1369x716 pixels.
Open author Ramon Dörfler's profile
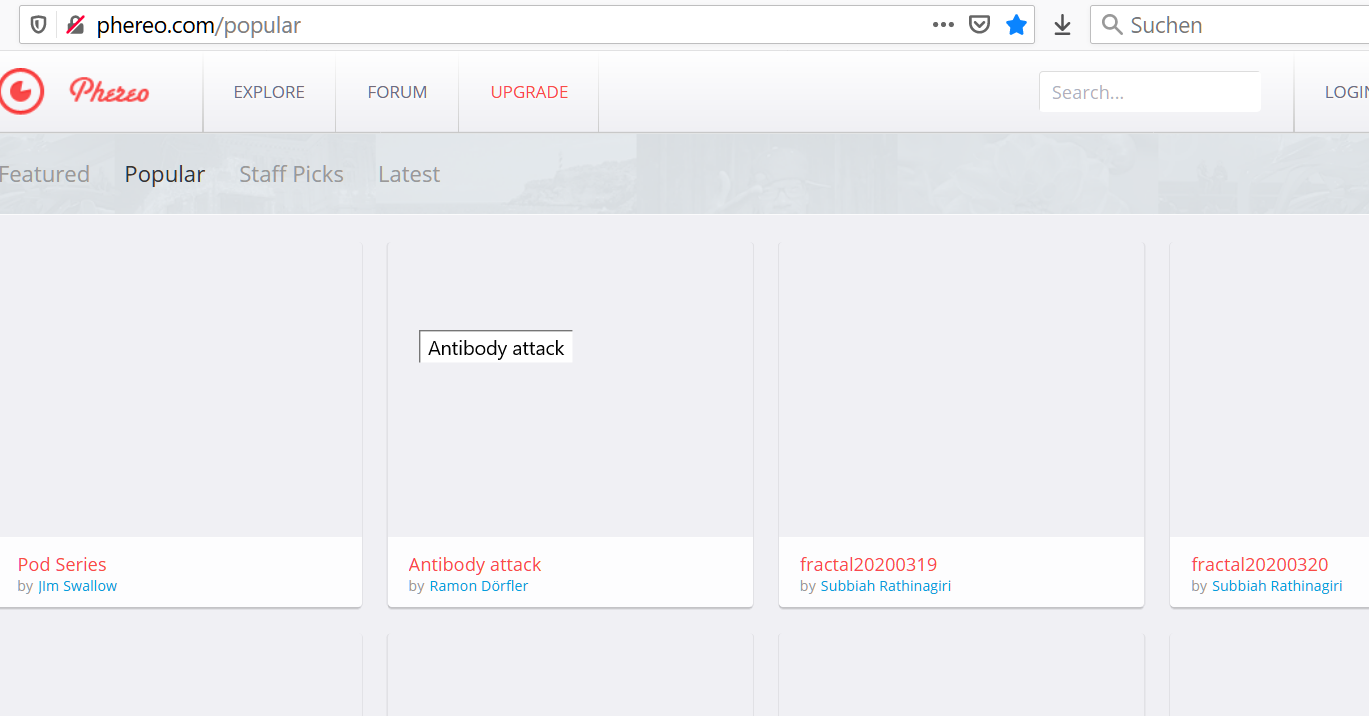(x=479, y=586)
